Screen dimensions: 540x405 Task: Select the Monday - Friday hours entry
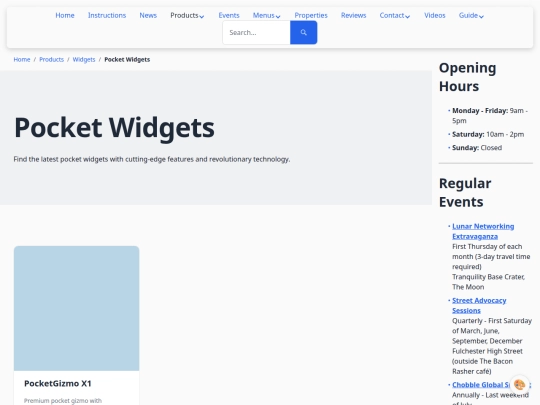[x=490, y=116]
